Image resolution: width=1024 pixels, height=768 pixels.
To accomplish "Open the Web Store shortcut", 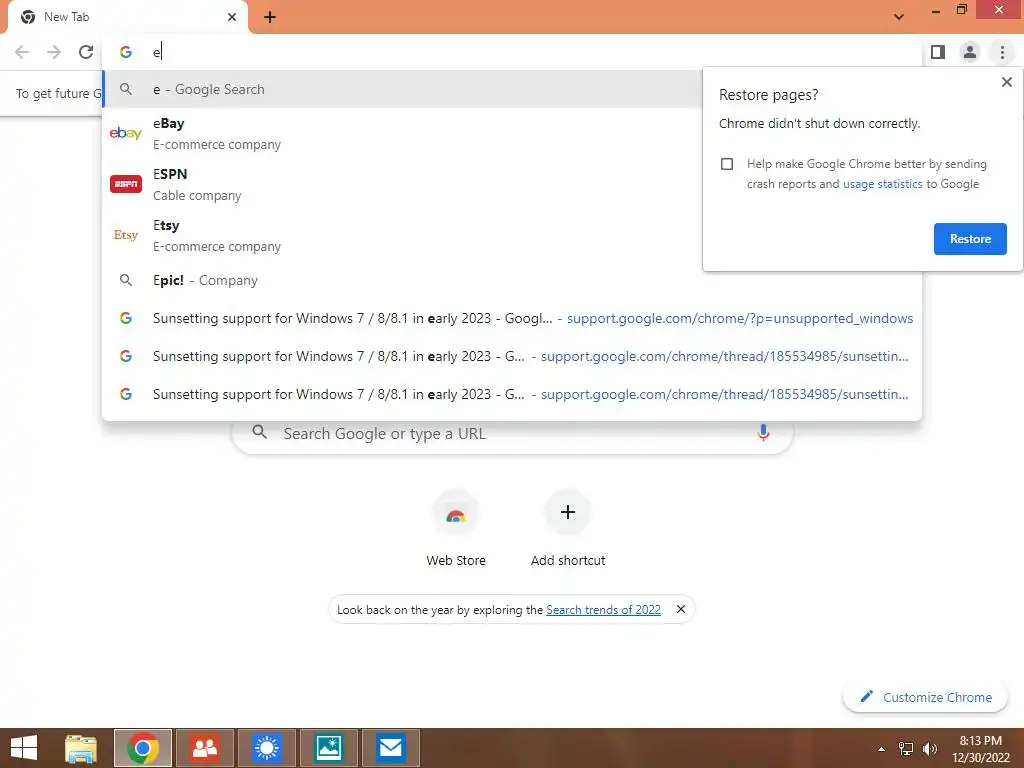I will [456, 528].
